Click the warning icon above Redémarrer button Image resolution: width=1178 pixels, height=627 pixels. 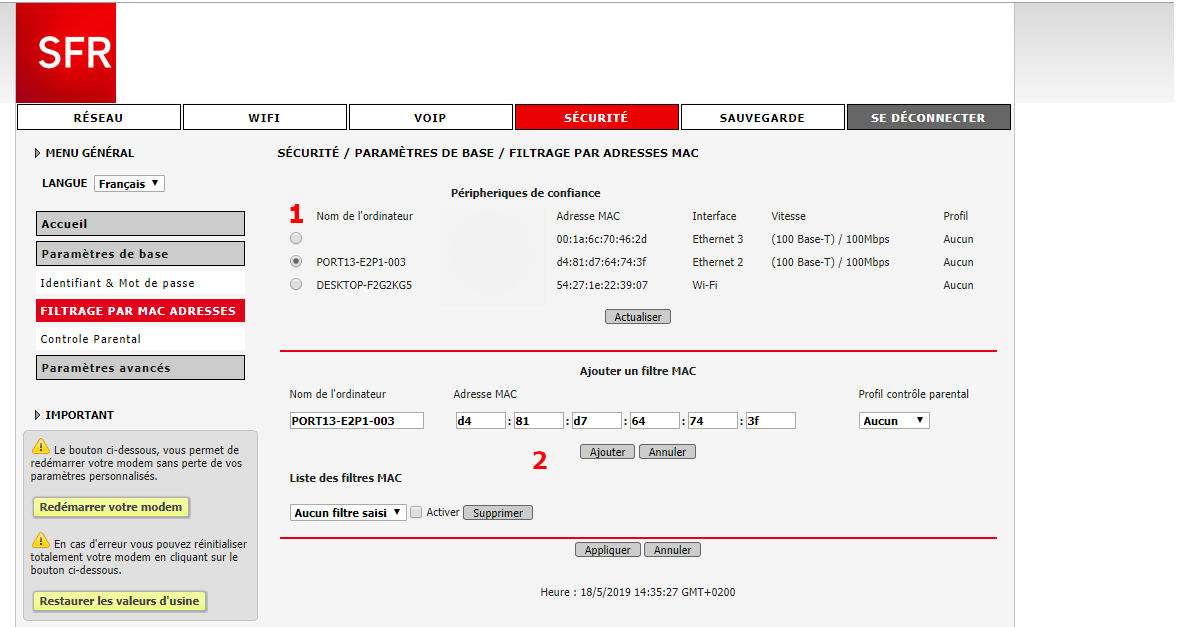point(41,447)
